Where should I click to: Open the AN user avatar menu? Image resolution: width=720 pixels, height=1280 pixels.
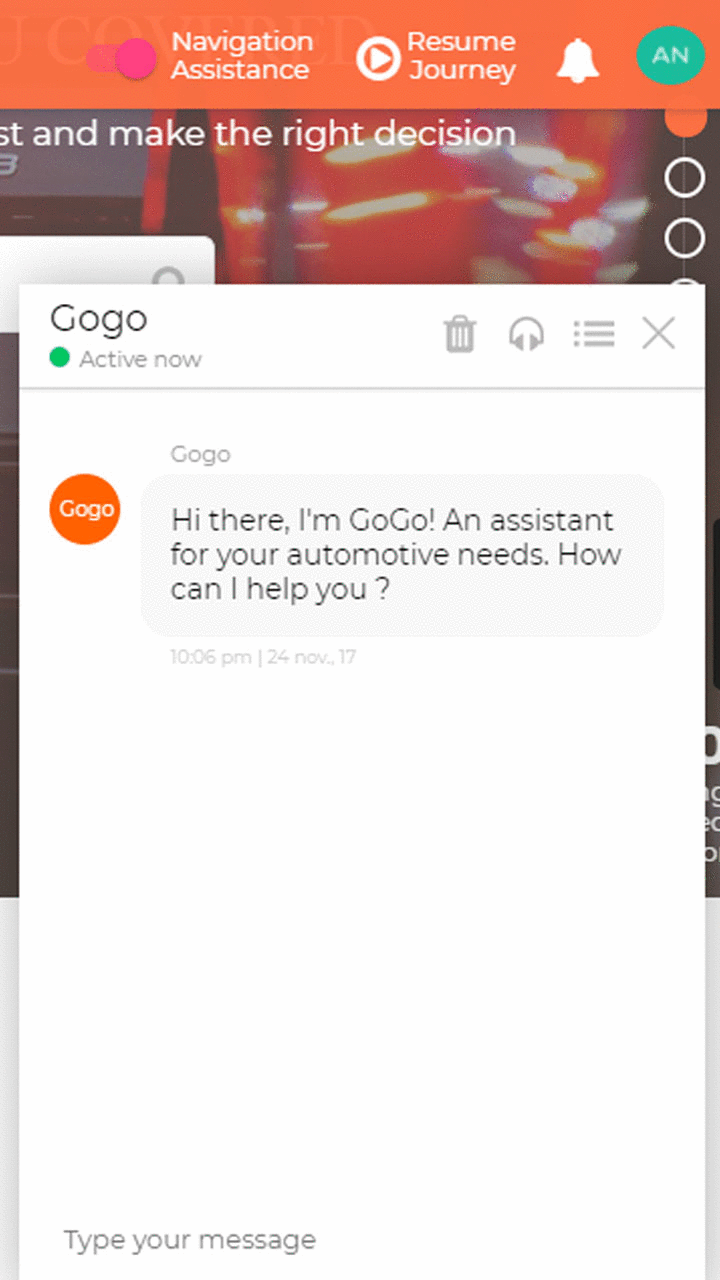pos(670,55)
